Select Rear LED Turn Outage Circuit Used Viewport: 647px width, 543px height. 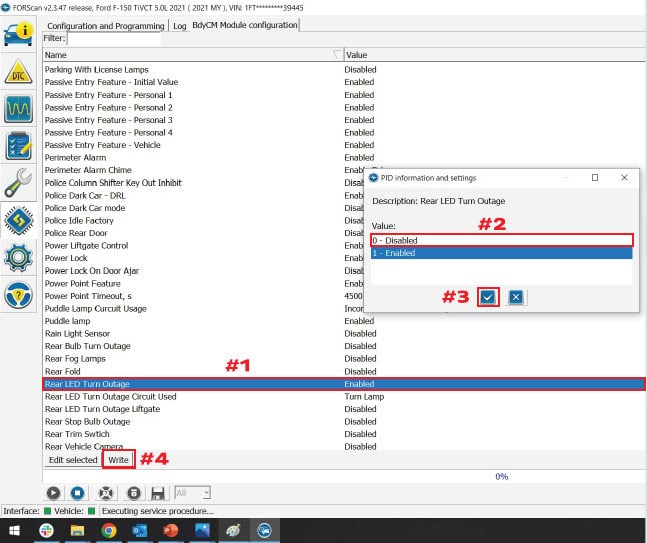(344, 397)
